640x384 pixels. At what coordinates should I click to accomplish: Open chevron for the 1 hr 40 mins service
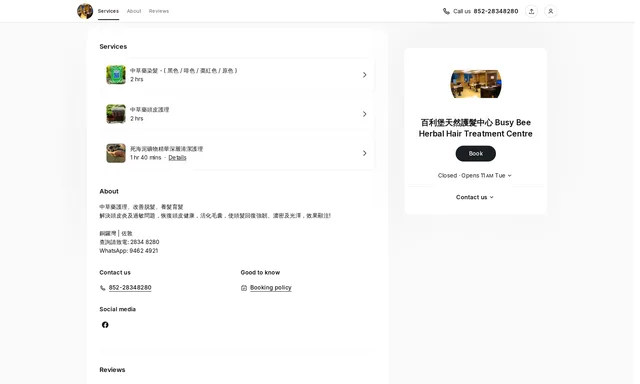click(364, 153)
